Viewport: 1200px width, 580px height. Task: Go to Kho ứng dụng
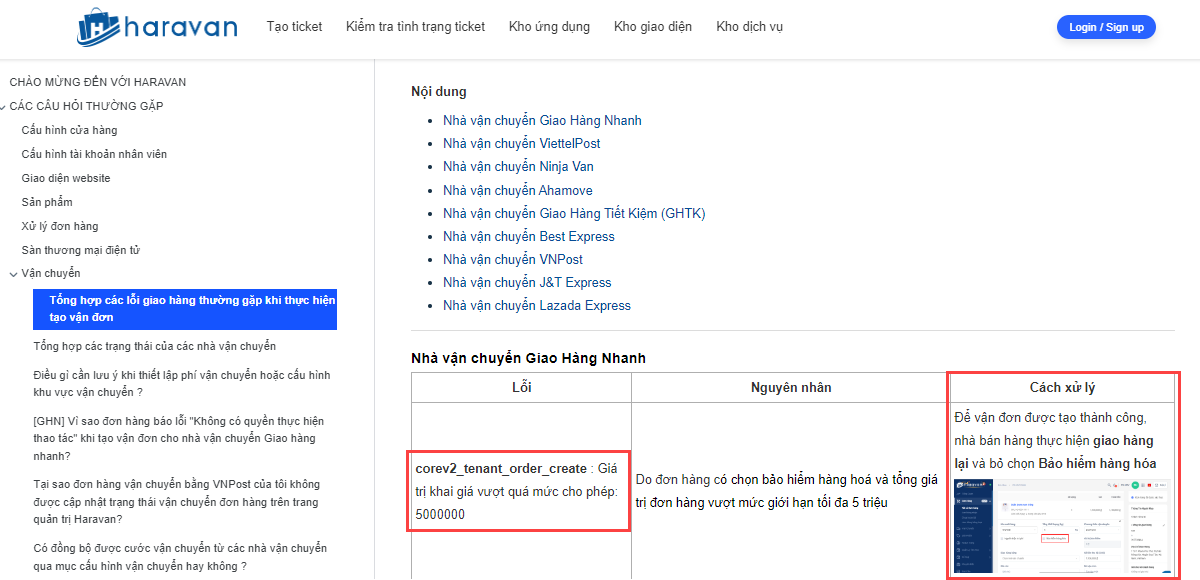[x=549, y=27]
